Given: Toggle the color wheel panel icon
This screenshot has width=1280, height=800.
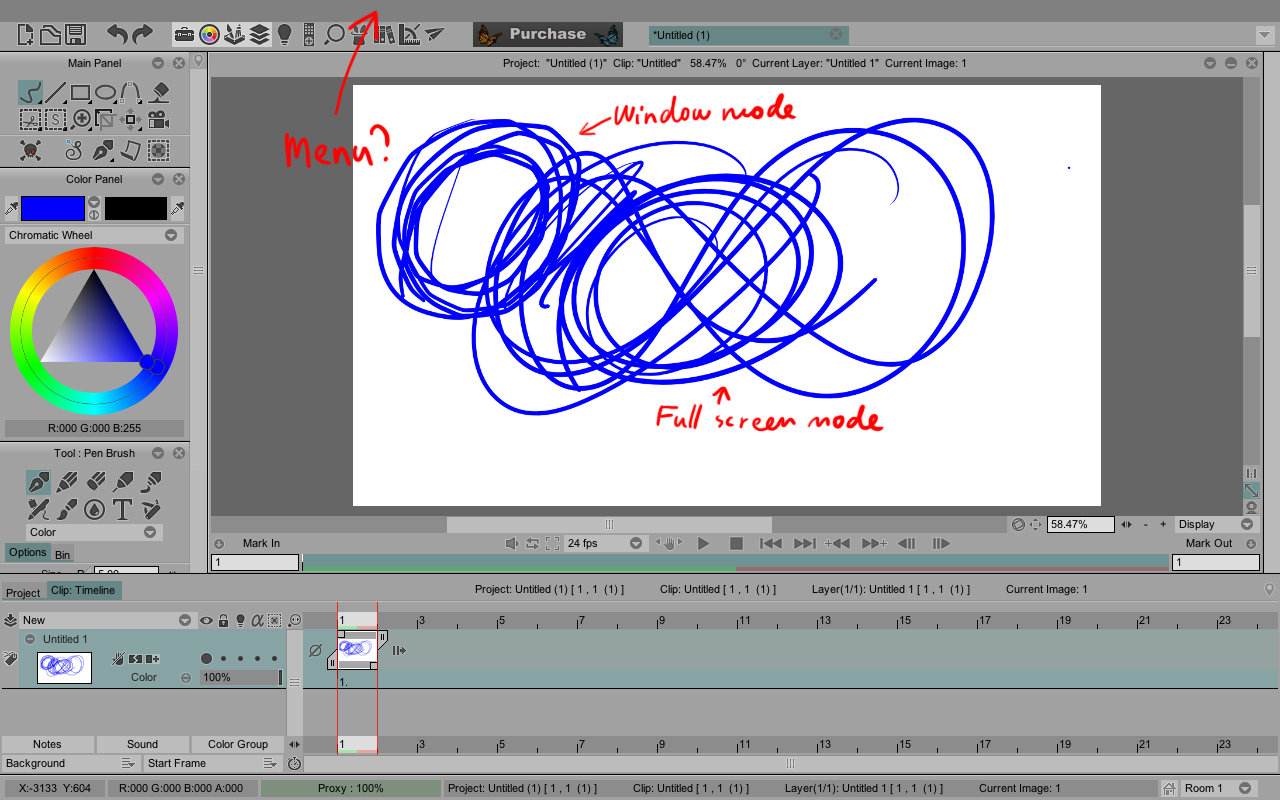Looking at the screenshot, I should [209, 35].
